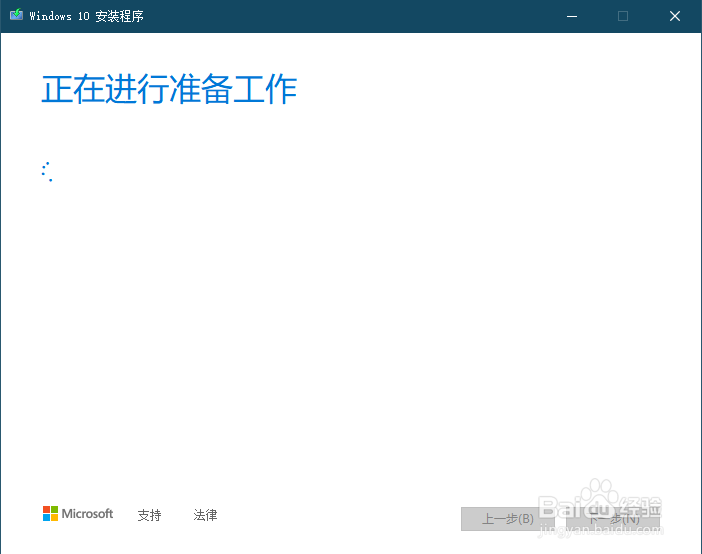Image resolution: width=702 pixels, height=554 pixels.
Task: Click the Microsoft logo
Action: tap(78, 514)
